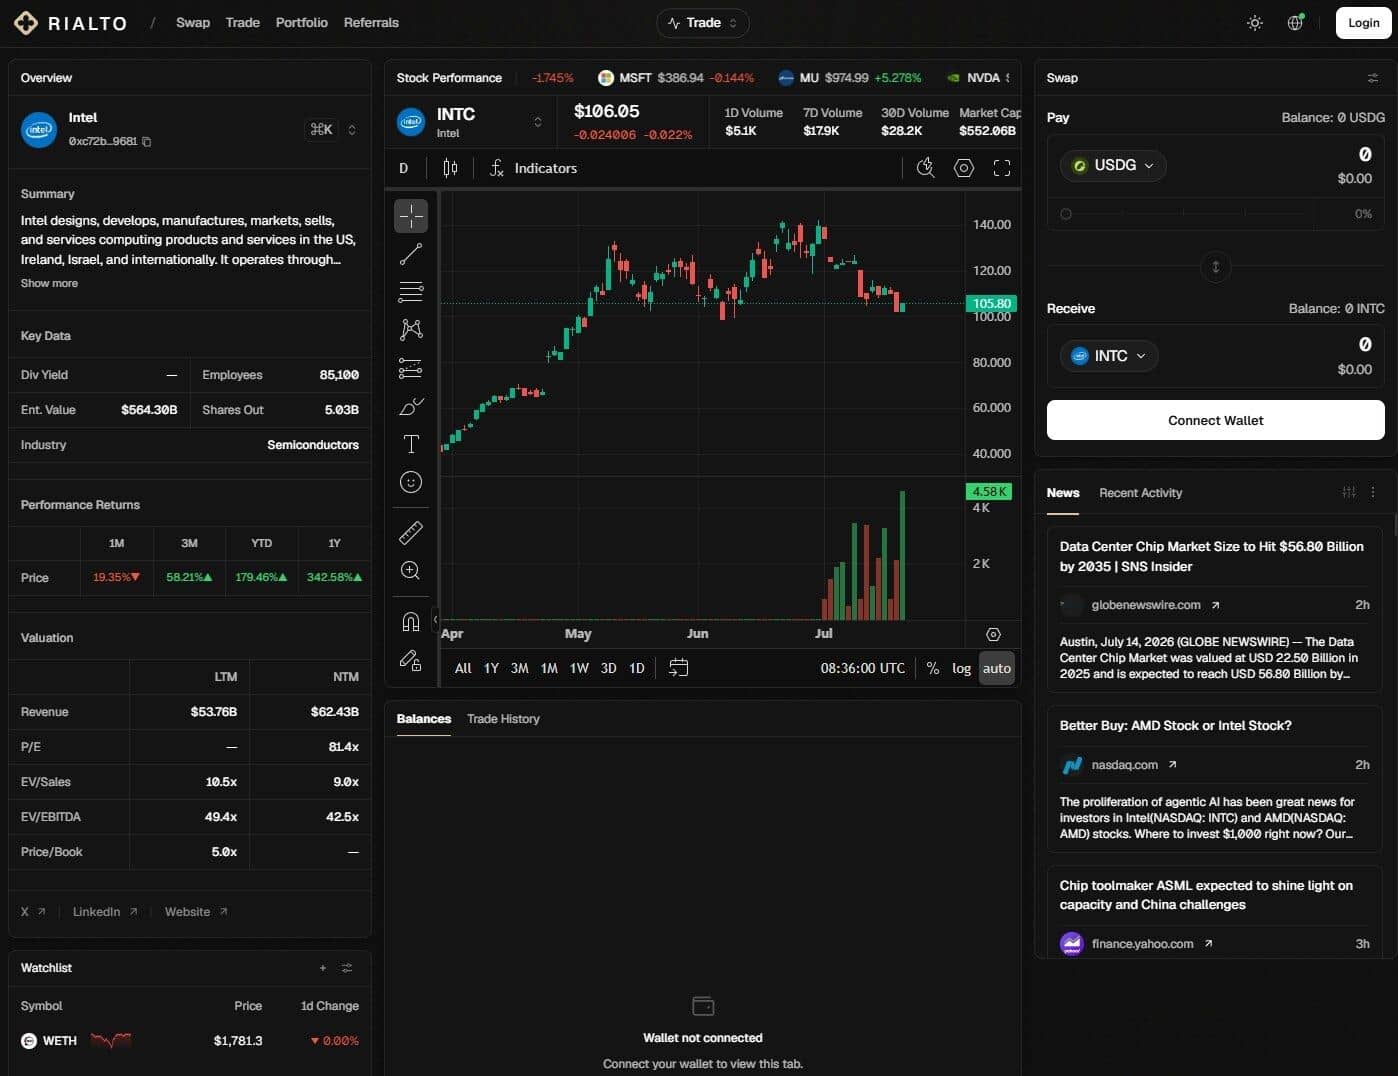The image size is (1398, 1076).
Task: Toggle the magnet snap mode
Action: (411, 622)
